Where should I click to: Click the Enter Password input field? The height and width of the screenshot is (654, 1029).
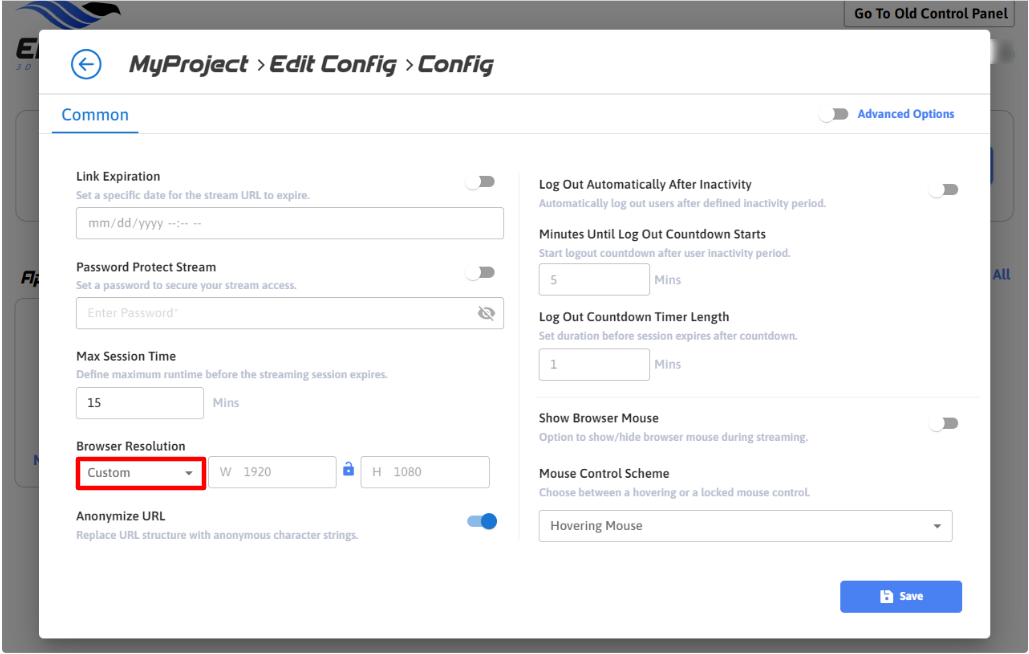click(275, 313)
